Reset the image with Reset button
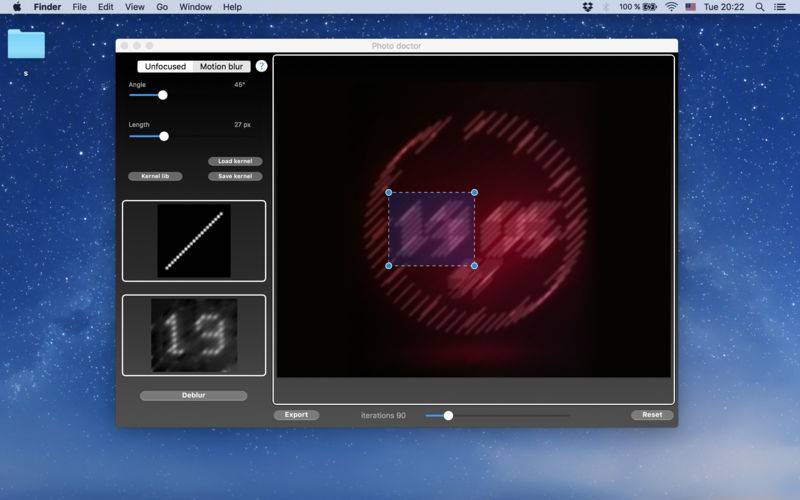This screenshot has width=800, height=500. point(652,415)
